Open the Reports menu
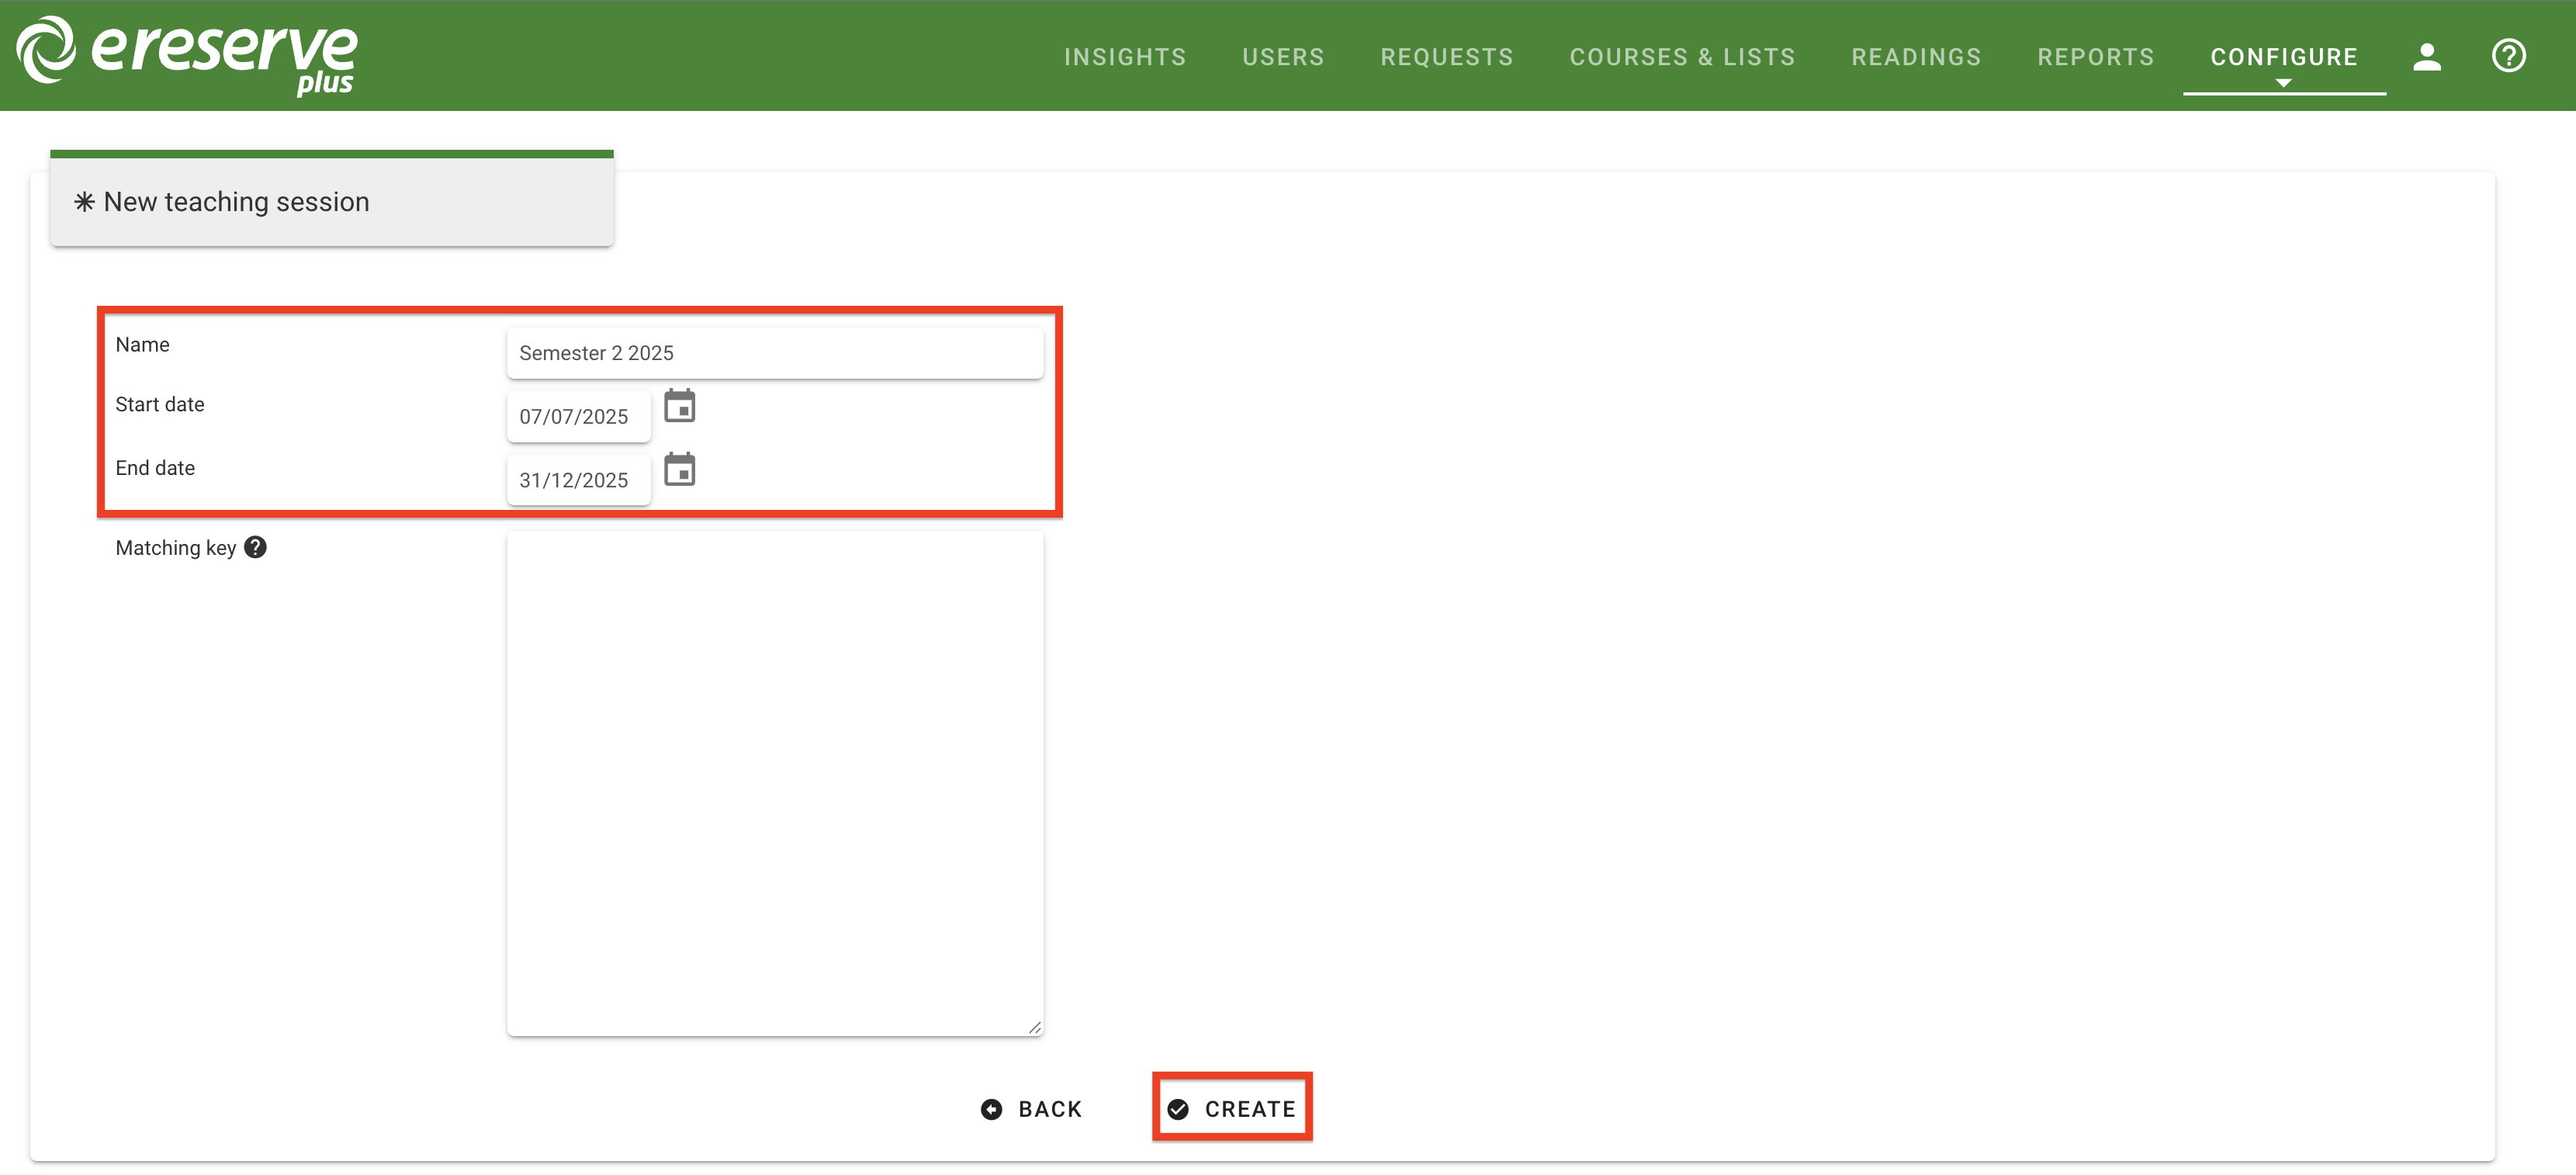This screenshot has height=1175, width=2576. [x=2095, y=57]
